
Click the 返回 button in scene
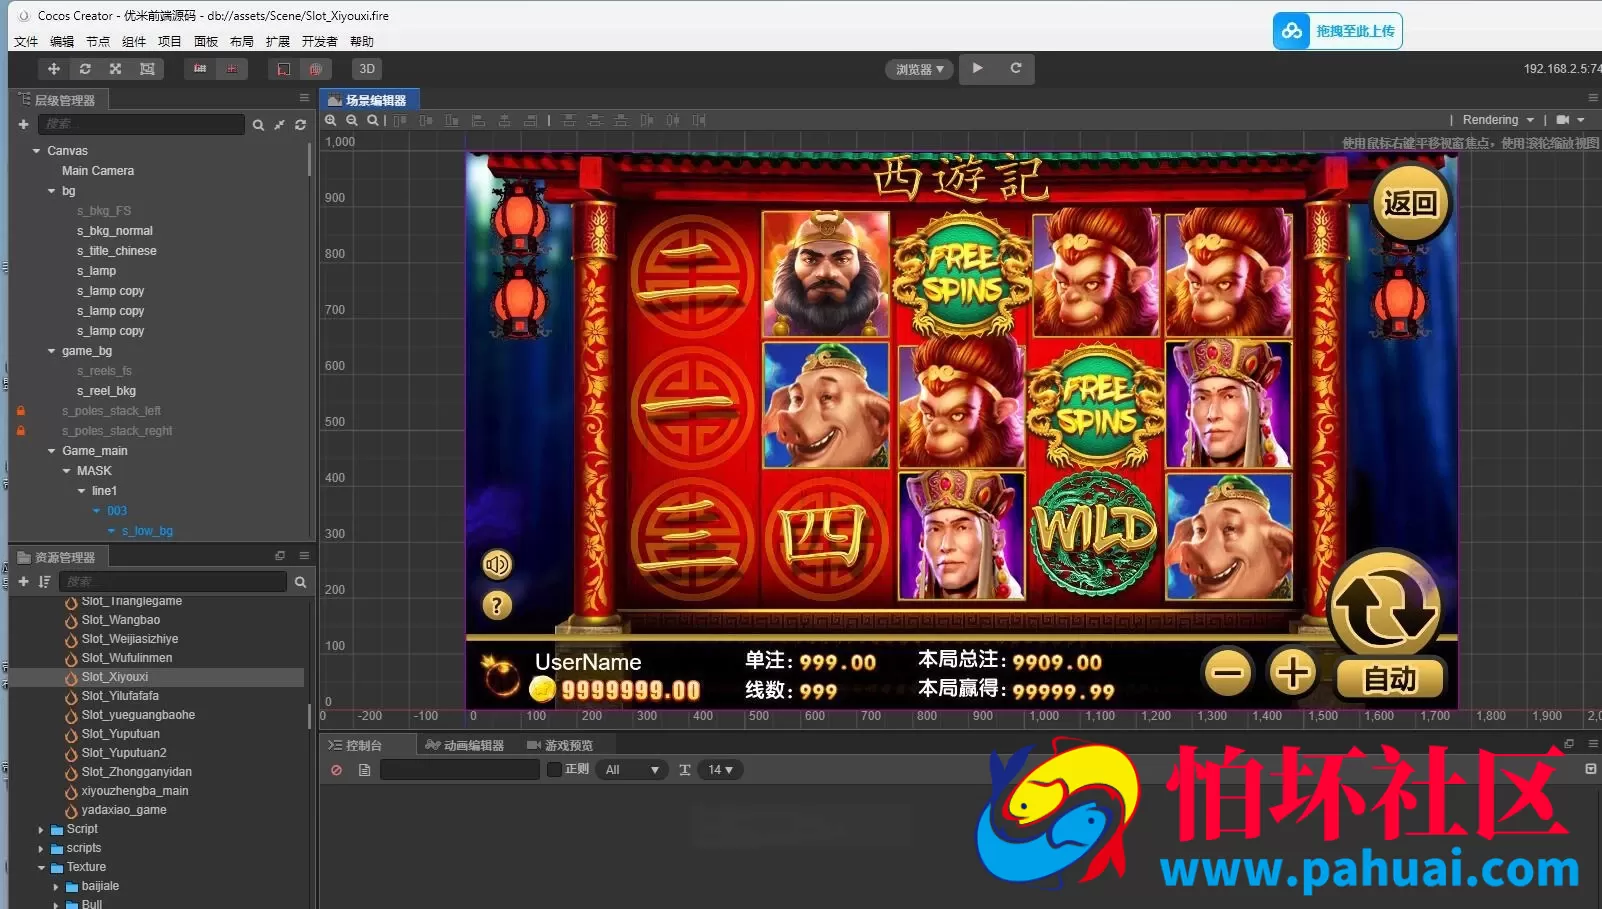[x=1410, y=204]
